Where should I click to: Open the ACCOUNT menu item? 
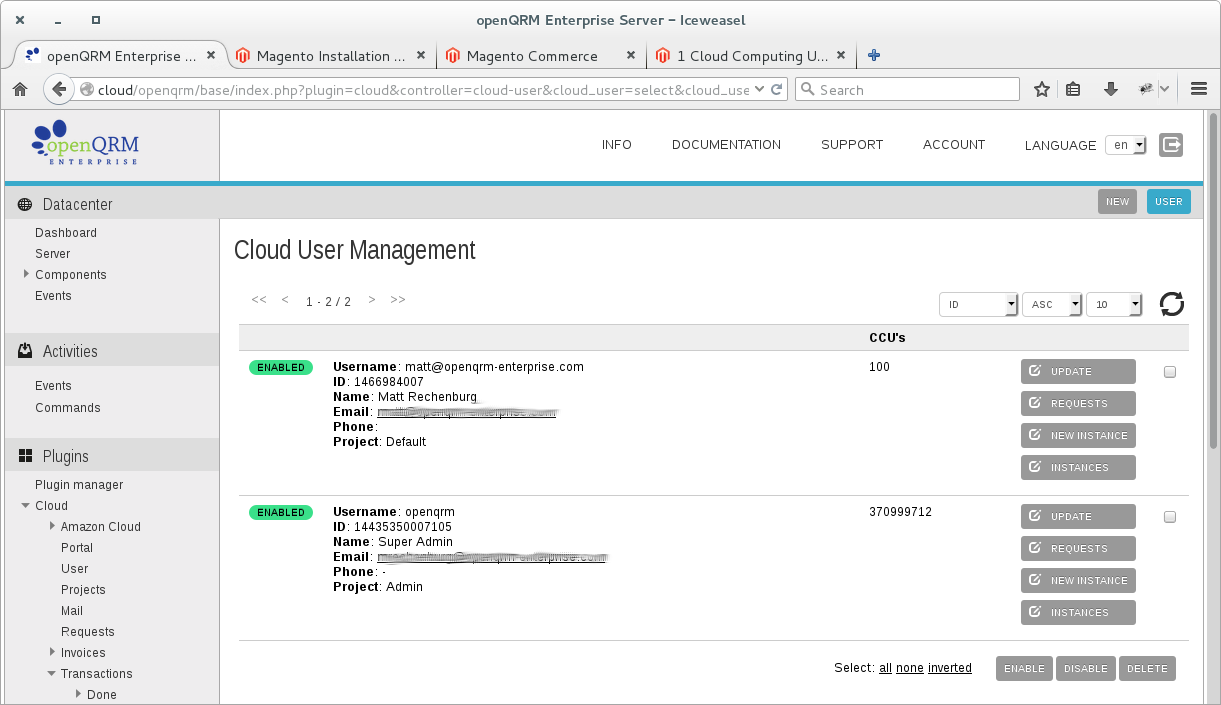954,145
